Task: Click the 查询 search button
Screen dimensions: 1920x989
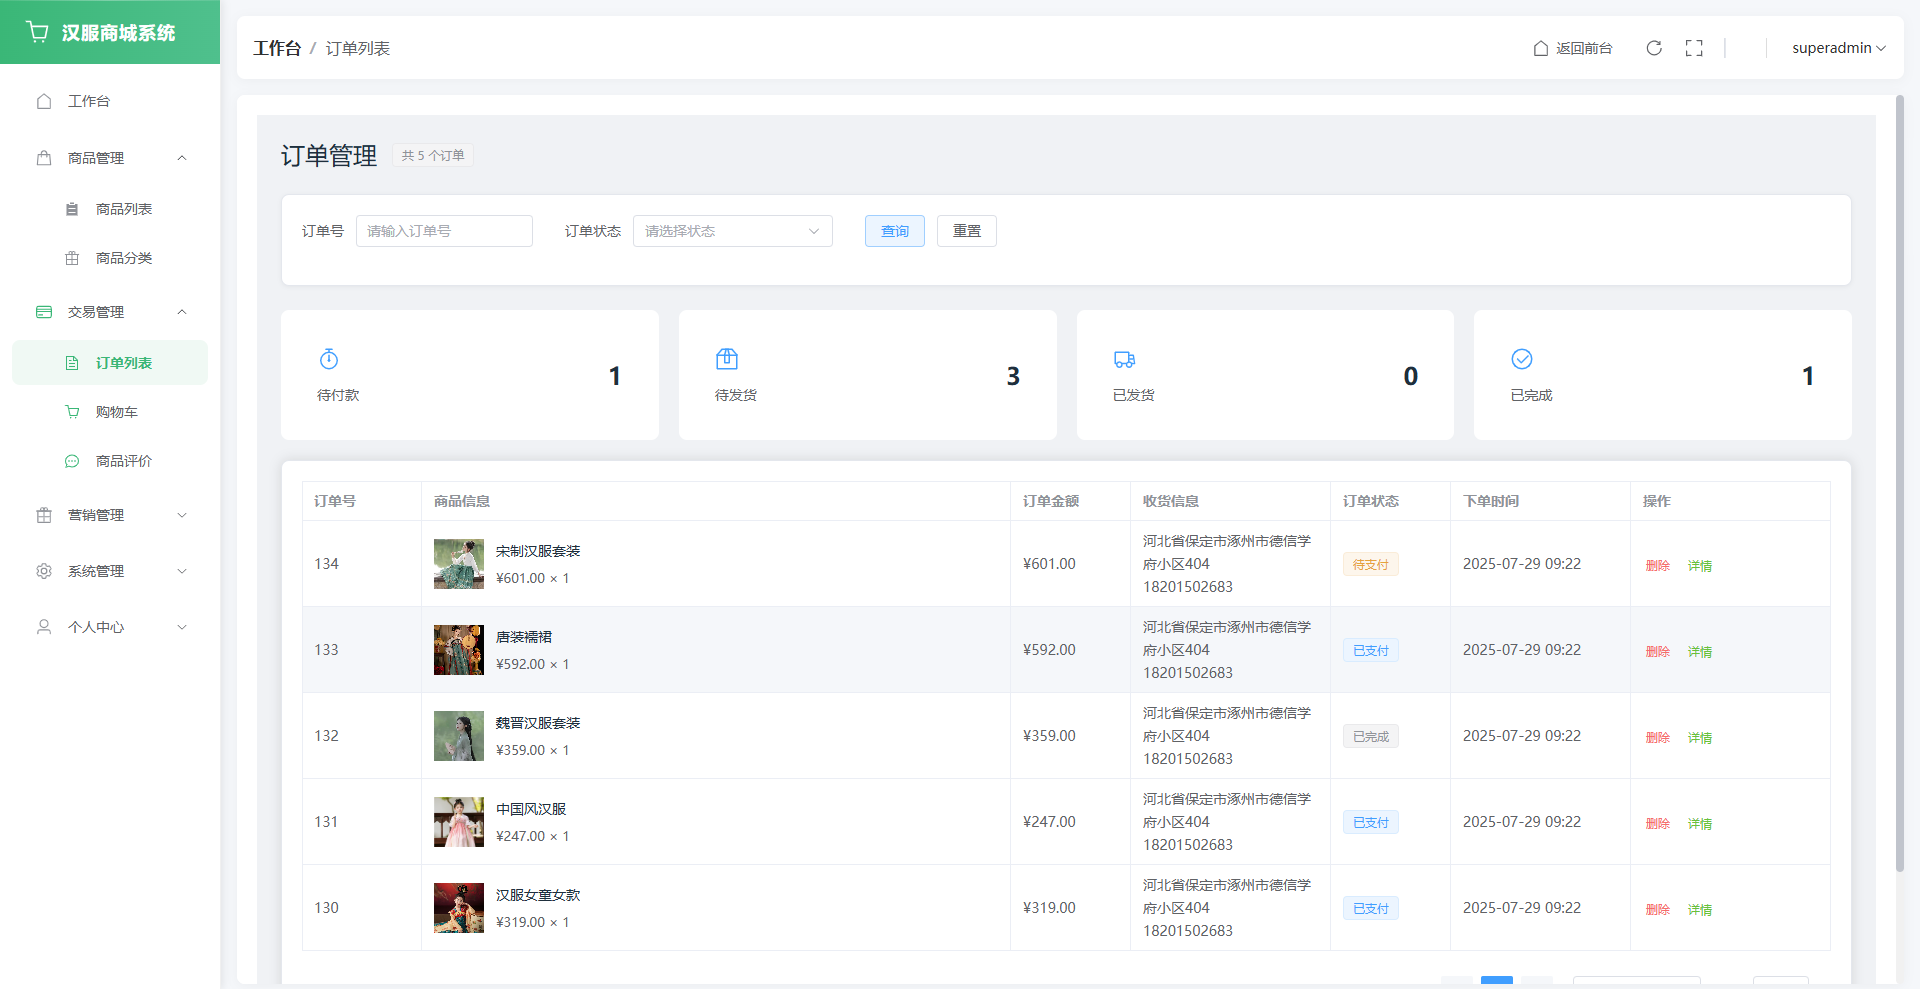Action: pos(894,231)
